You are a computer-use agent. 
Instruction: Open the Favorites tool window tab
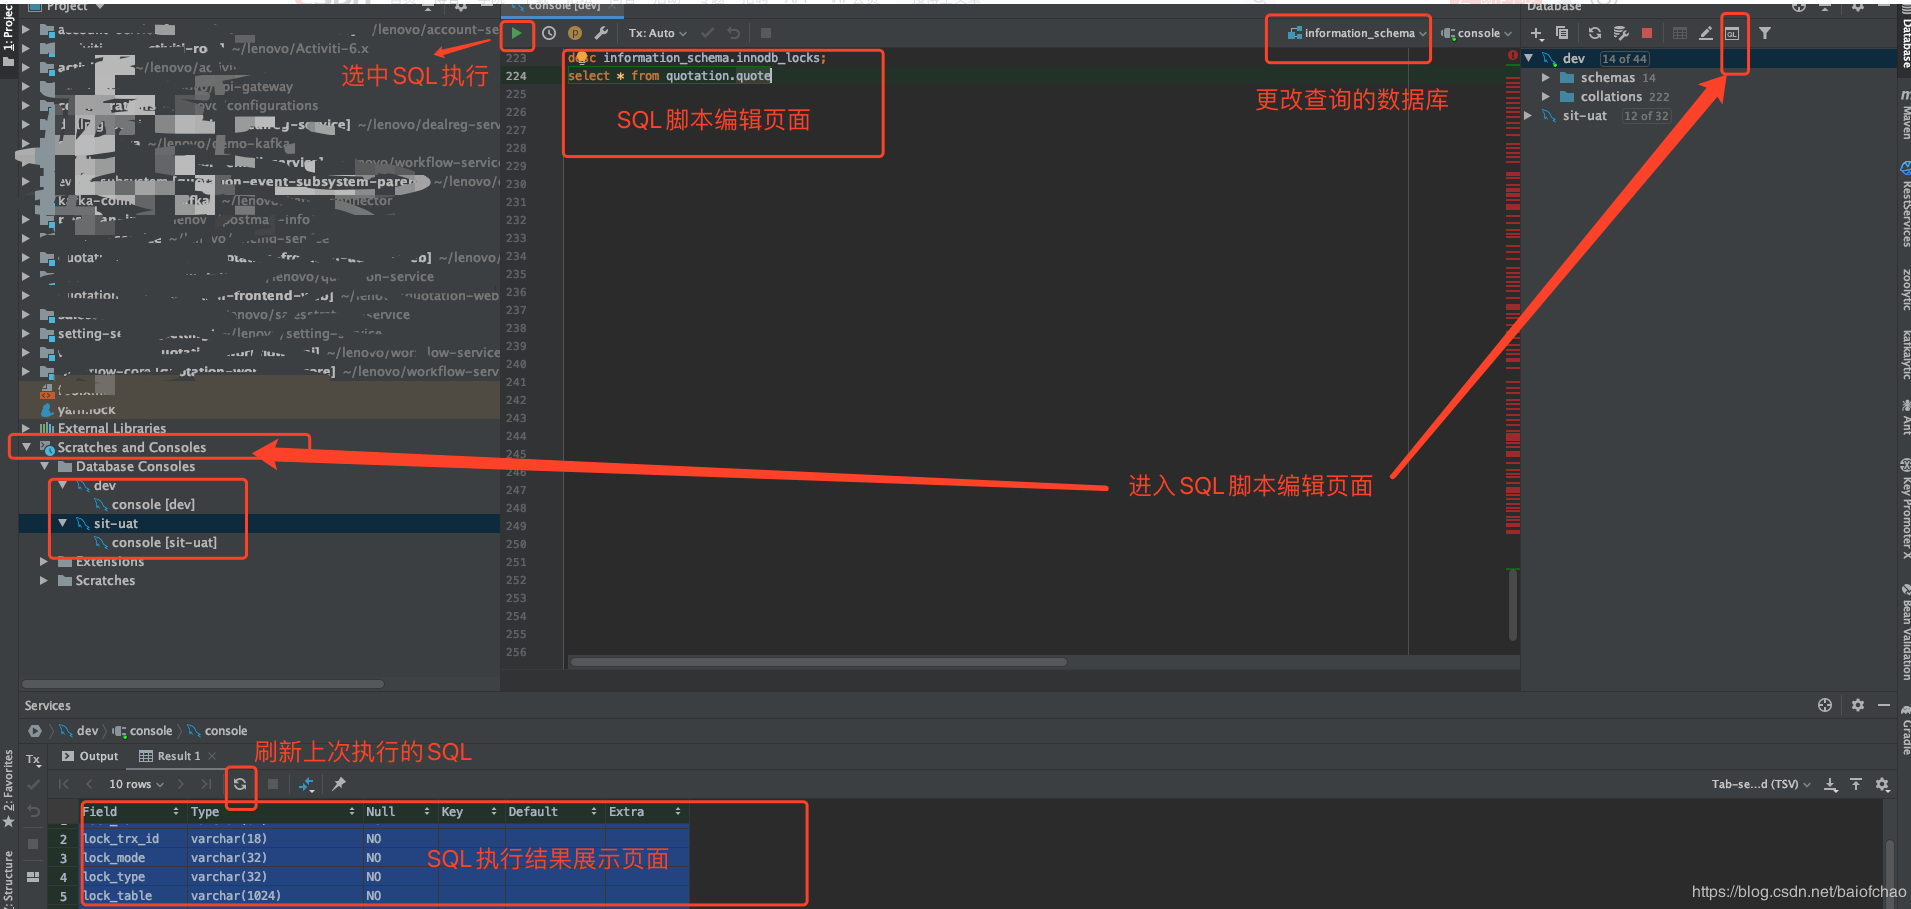(8, 787)
